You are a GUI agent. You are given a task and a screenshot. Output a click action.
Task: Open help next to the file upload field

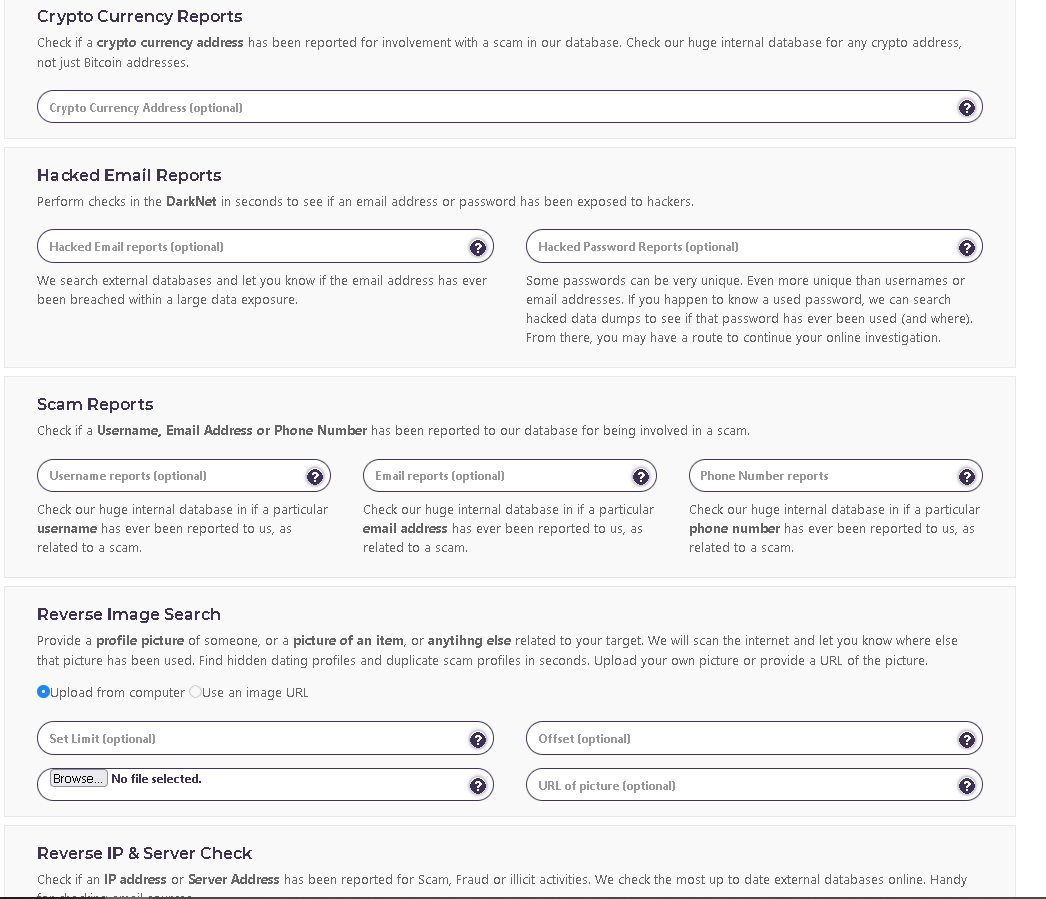(x=478, y=785)
